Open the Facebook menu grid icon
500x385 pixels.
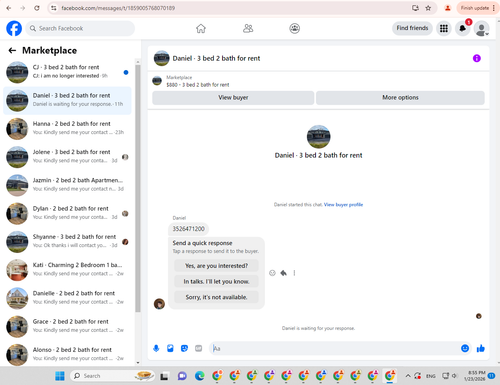[x=444, y=28]
